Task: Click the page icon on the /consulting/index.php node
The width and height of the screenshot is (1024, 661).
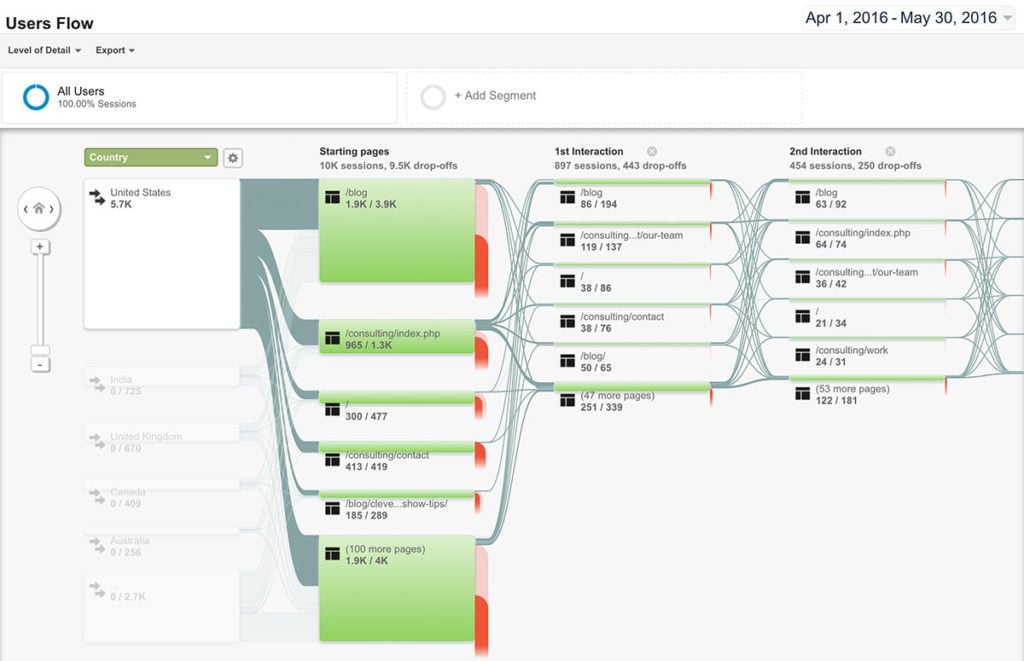Action: [332, 339]
